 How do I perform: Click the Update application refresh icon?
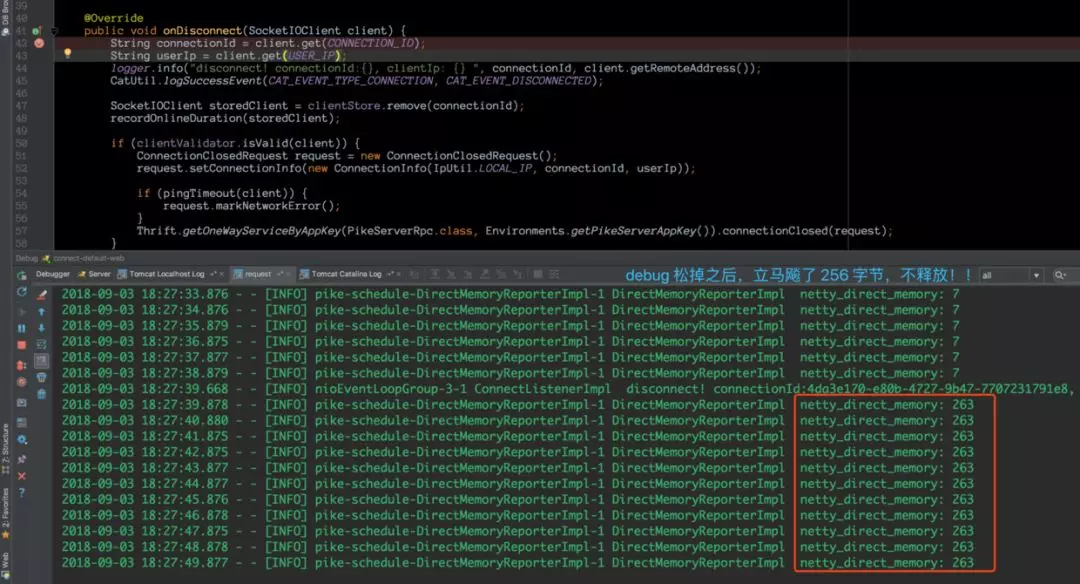(21, 292)
